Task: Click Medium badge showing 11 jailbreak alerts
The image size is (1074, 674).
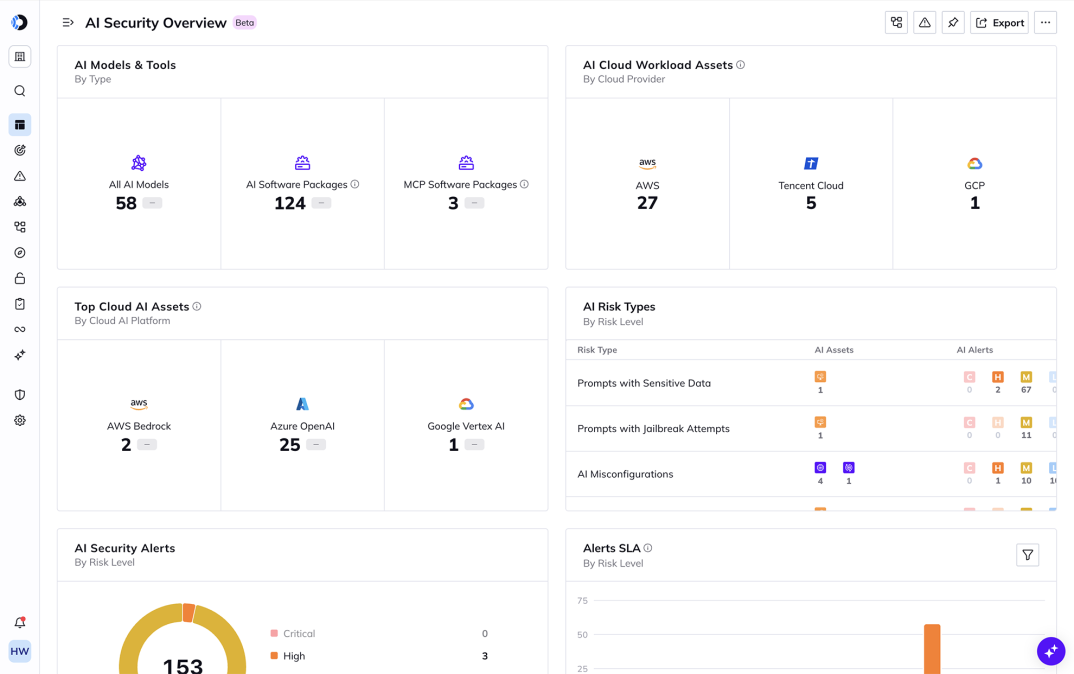Action: (x=1026, y=423)
